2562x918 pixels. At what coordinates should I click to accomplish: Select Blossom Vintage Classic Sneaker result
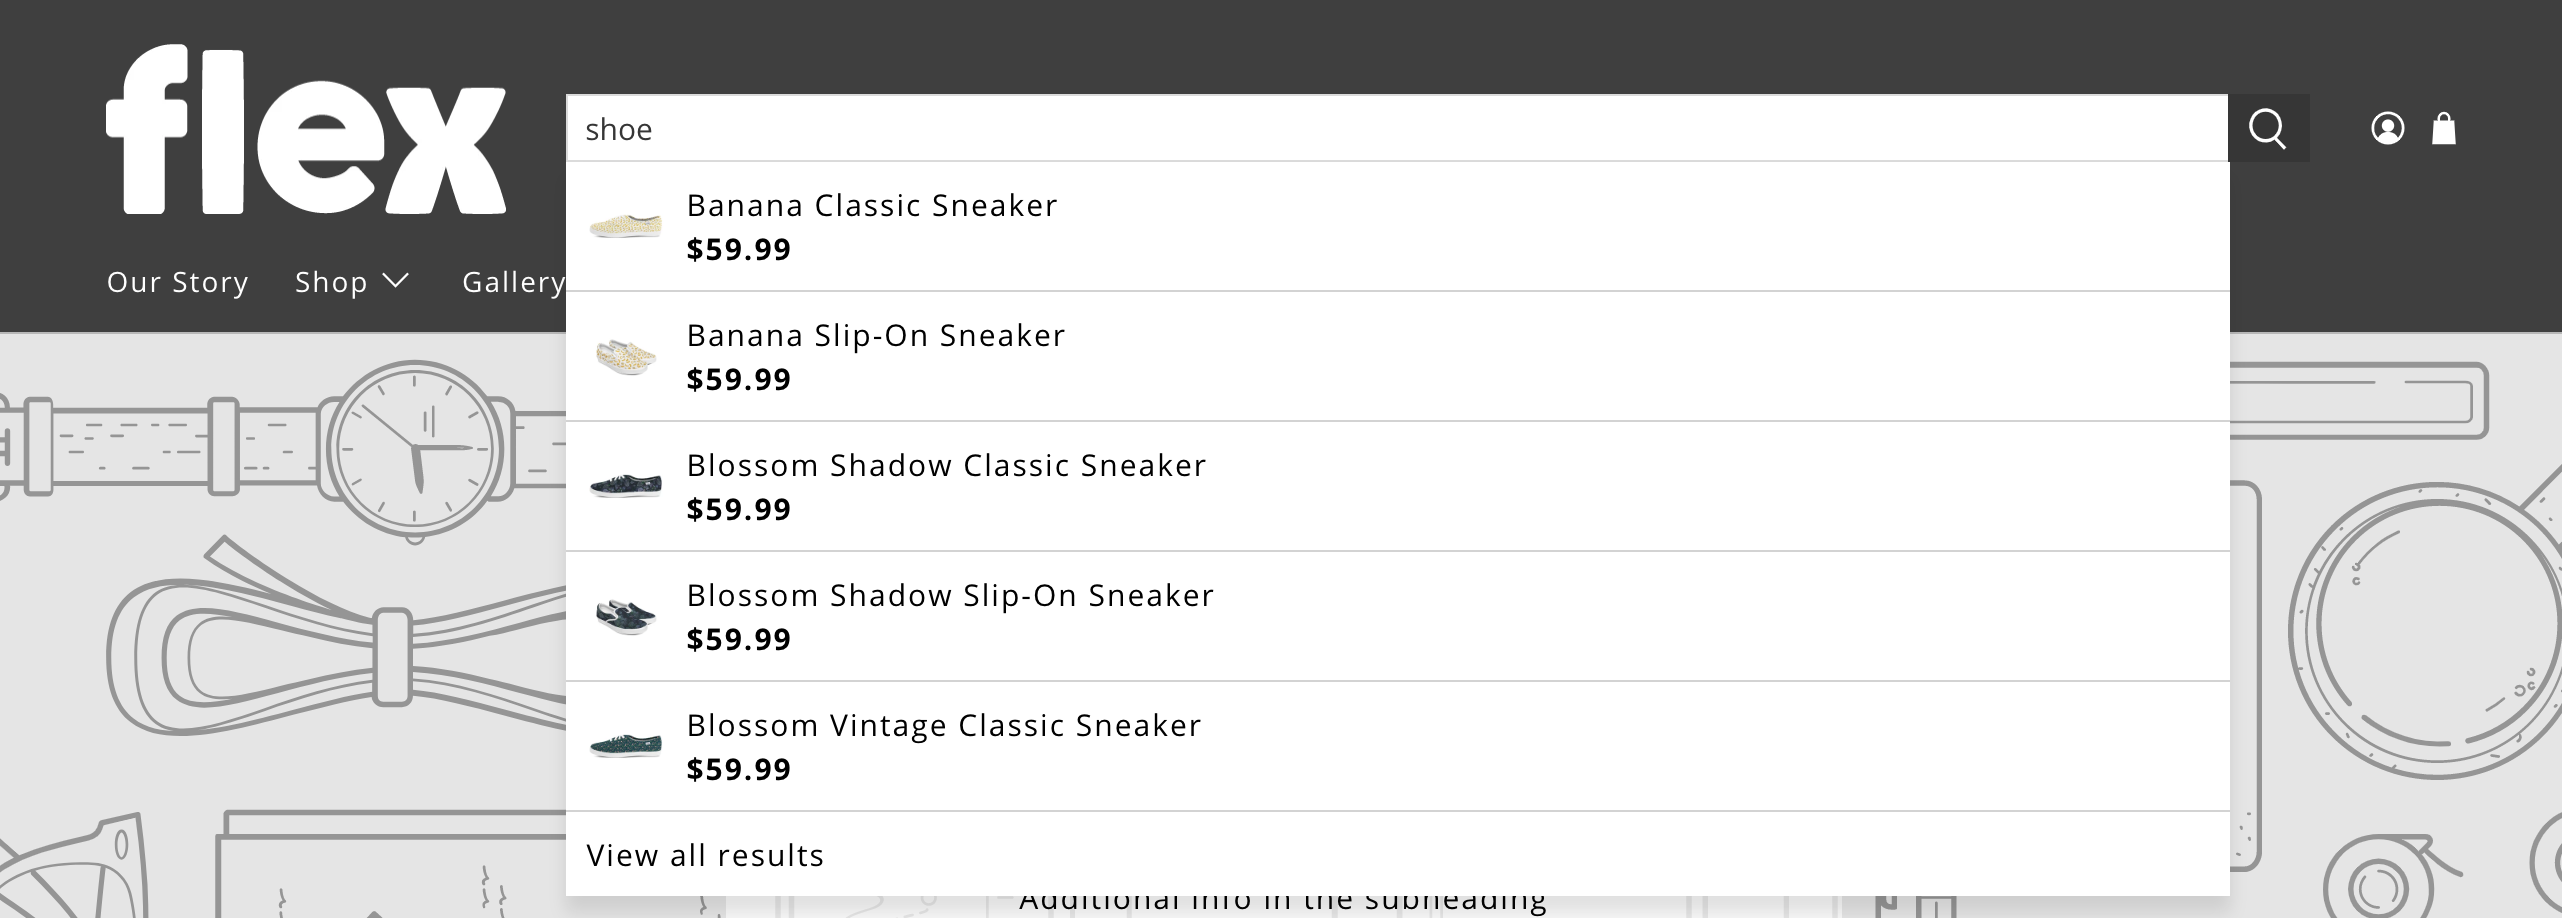click(x=1398, y=747)
